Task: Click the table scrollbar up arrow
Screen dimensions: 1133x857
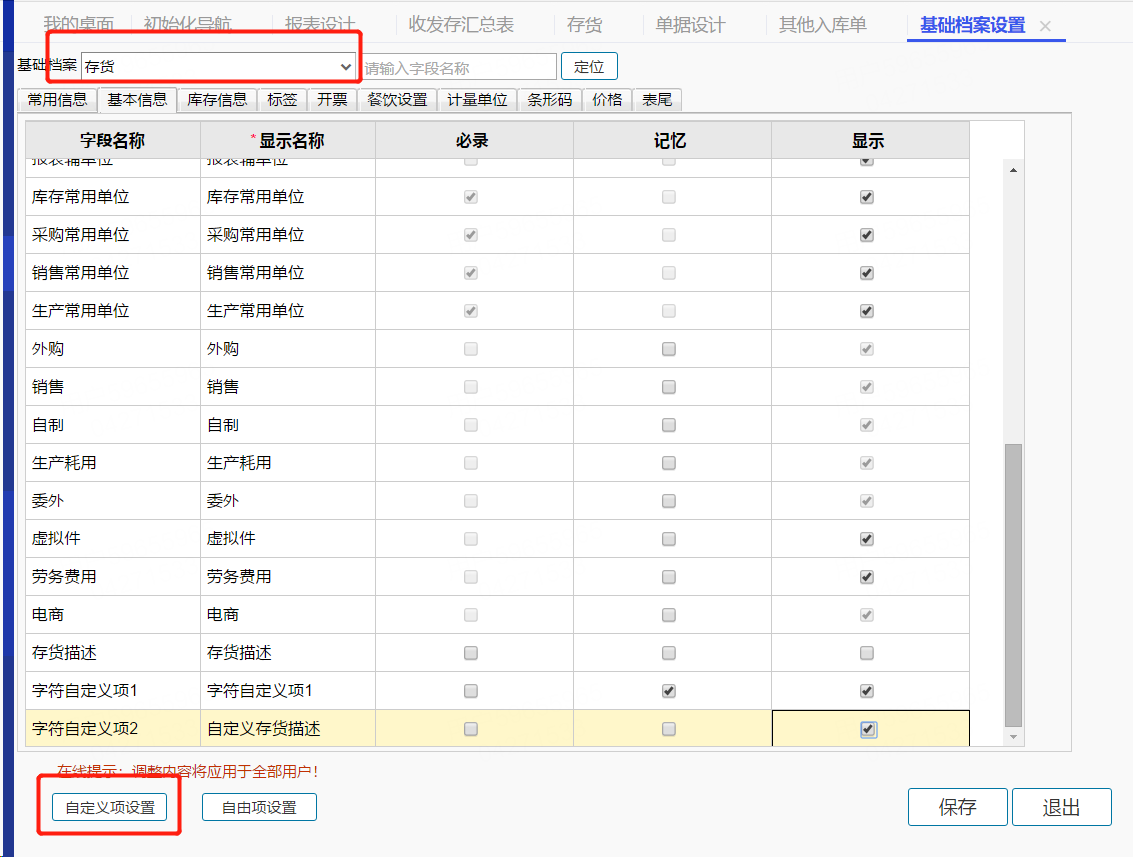Action: pos(1014,170)
